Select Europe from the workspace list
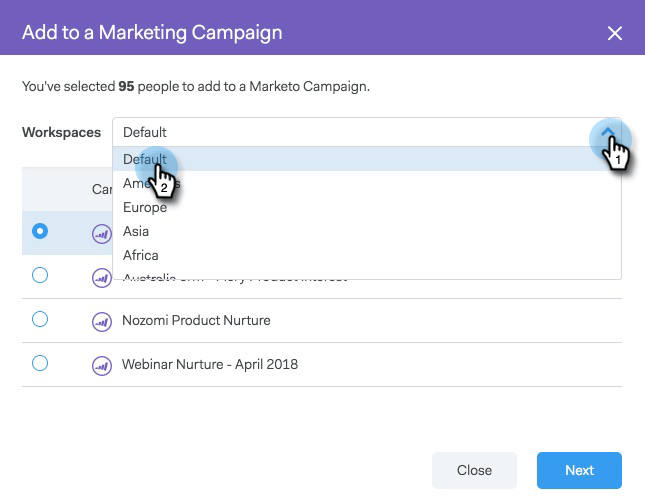This screenshot has width=645, height=503. point(144,208)
